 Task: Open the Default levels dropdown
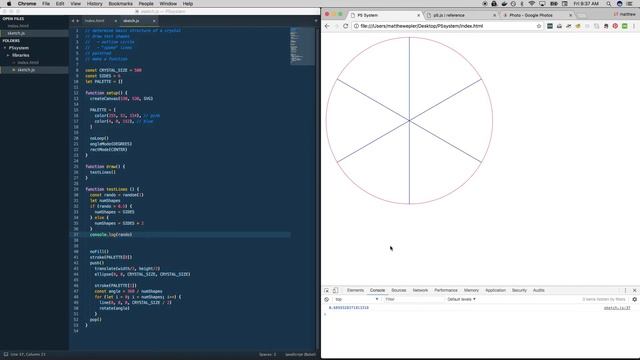coord(461,299)
